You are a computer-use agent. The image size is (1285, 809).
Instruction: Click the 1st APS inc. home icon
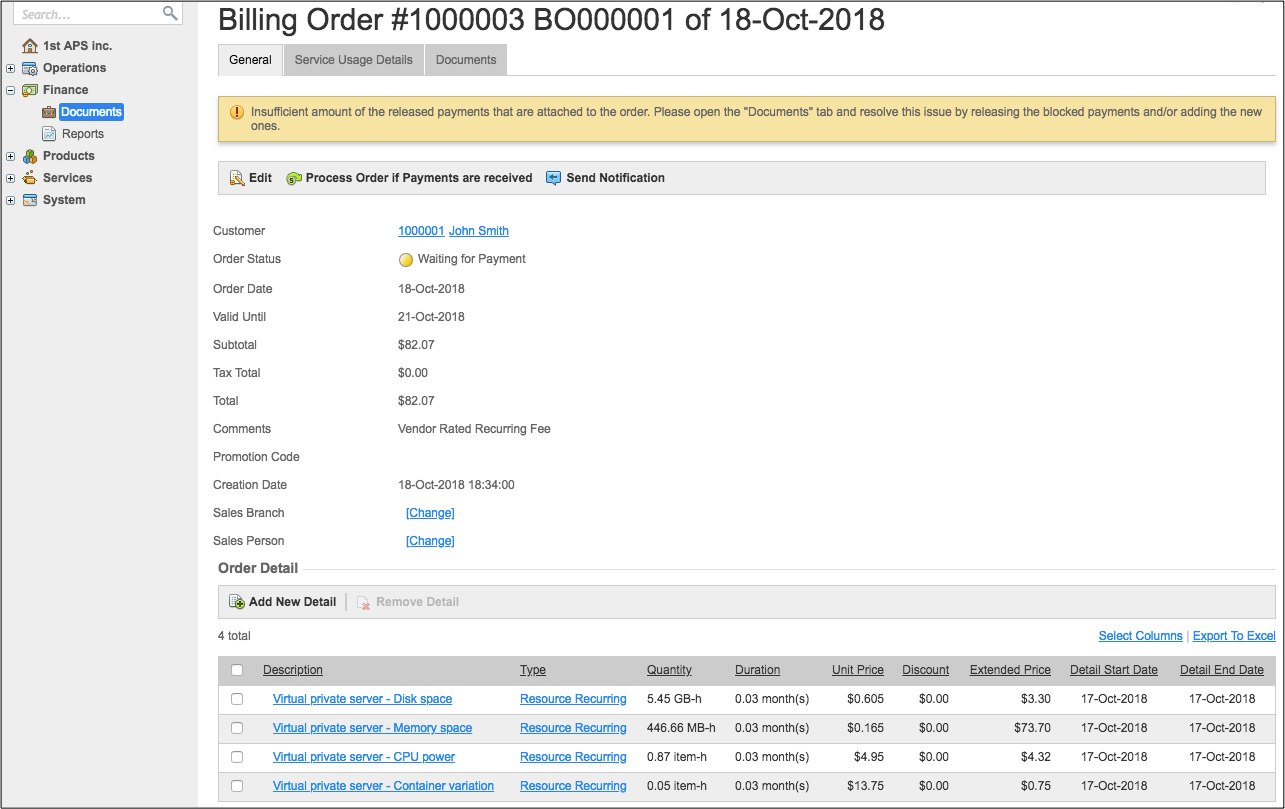click(x=30, y=46)
